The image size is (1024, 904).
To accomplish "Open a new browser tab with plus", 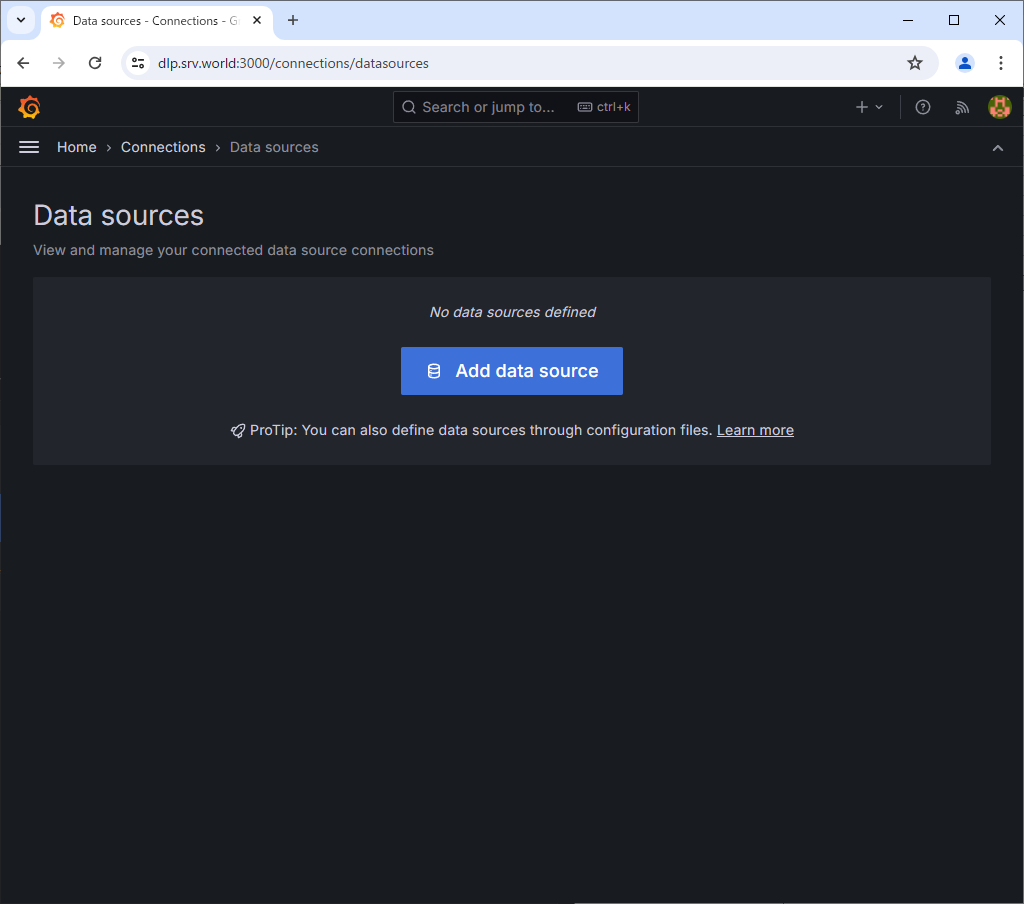I will pos(293,20).
